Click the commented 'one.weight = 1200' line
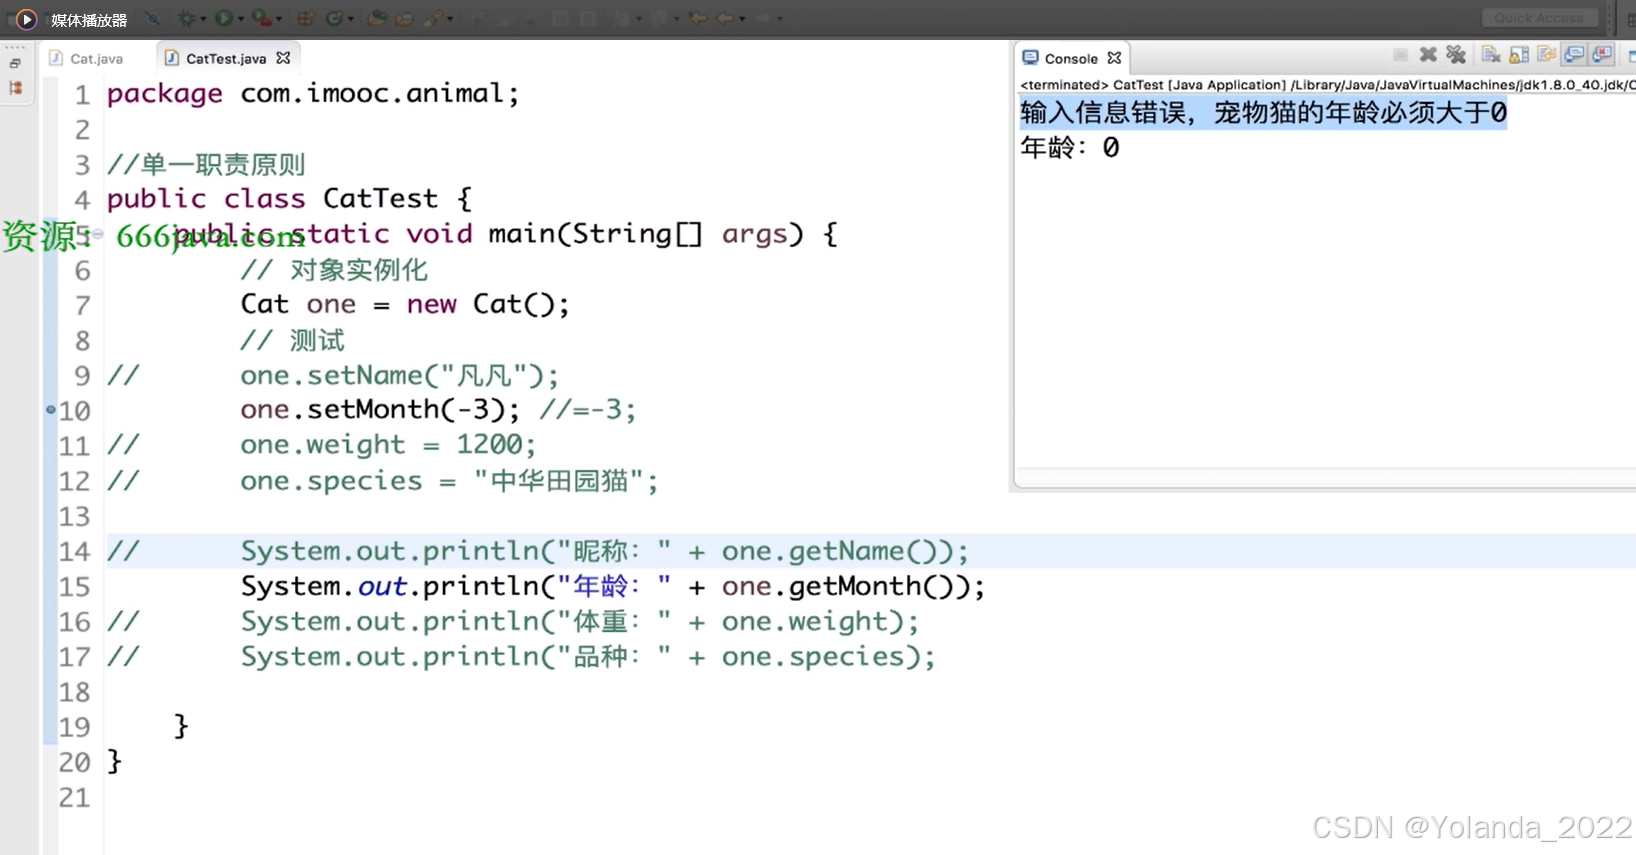Screen dimensions: 1636x855 (x=388, y=445)
